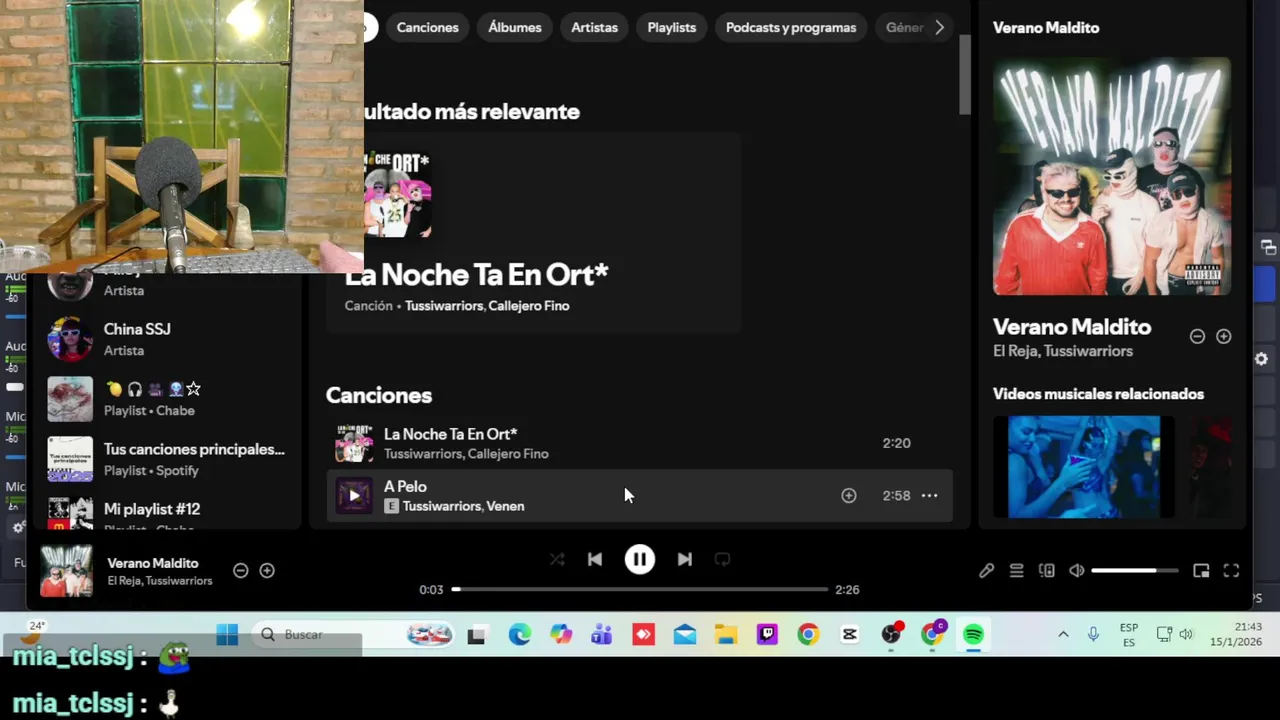Click the minus circle in bottom bar

click(x=240, y=570)
